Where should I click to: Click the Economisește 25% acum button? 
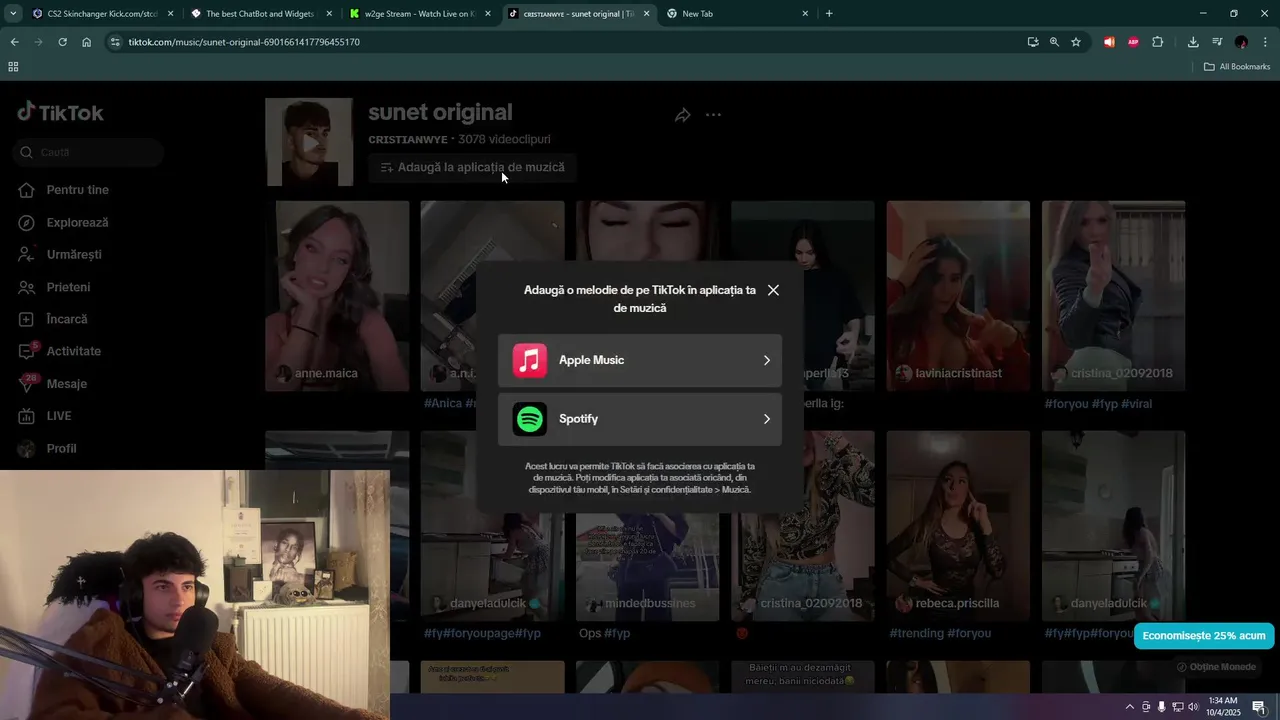[x=1204, y=636]
